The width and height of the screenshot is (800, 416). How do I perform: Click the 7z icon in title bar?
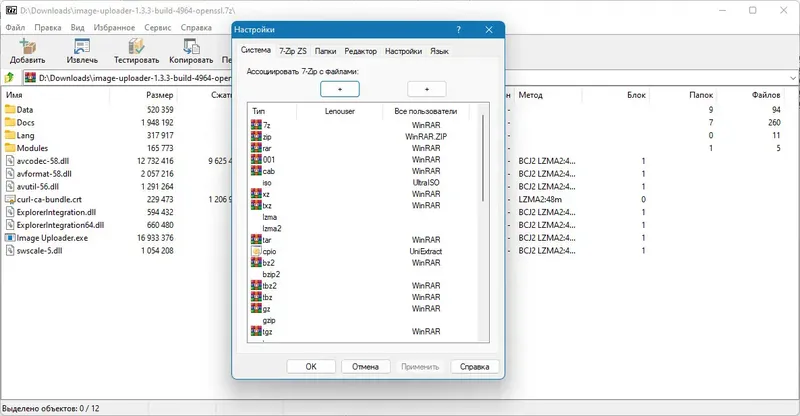pyautogui.click(x=10, y=10)
